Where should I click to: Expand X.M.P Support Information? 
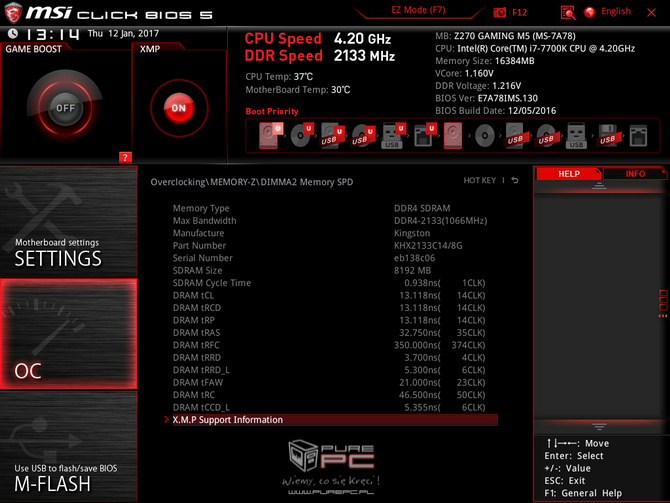click(x=335, y=420)
